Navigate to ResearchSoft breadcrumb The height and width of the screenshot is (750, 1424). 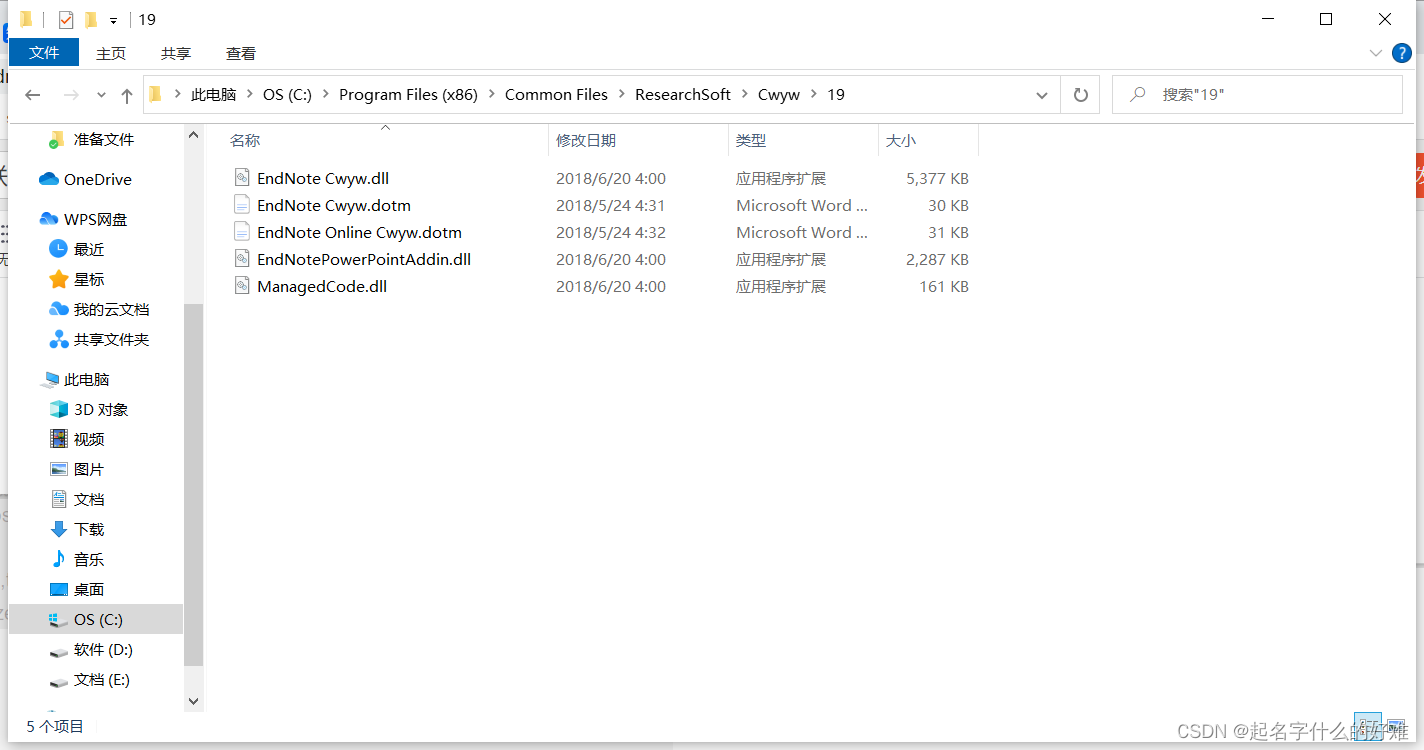click(x=683, y=95)
